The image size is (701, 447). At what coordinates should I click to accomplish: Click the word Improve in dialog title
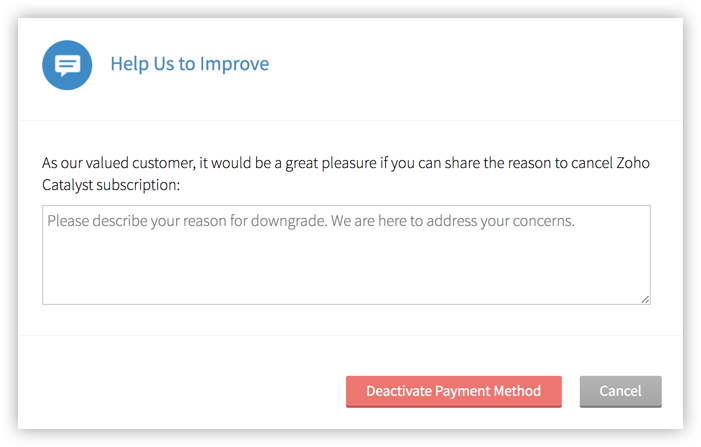click(x=234, y=64)
